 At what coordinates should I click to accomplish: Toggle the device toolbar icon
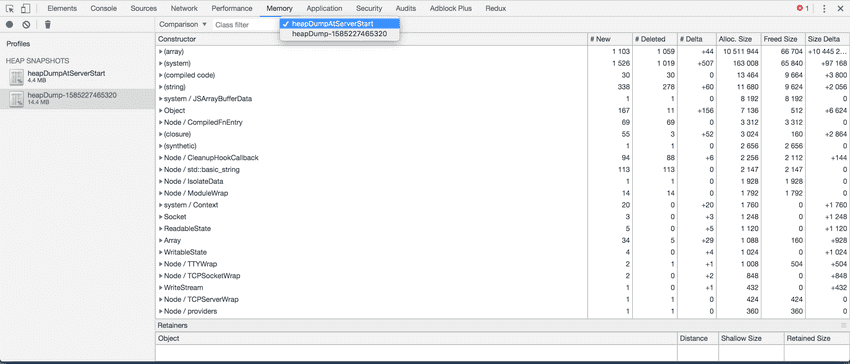point(25,9)
